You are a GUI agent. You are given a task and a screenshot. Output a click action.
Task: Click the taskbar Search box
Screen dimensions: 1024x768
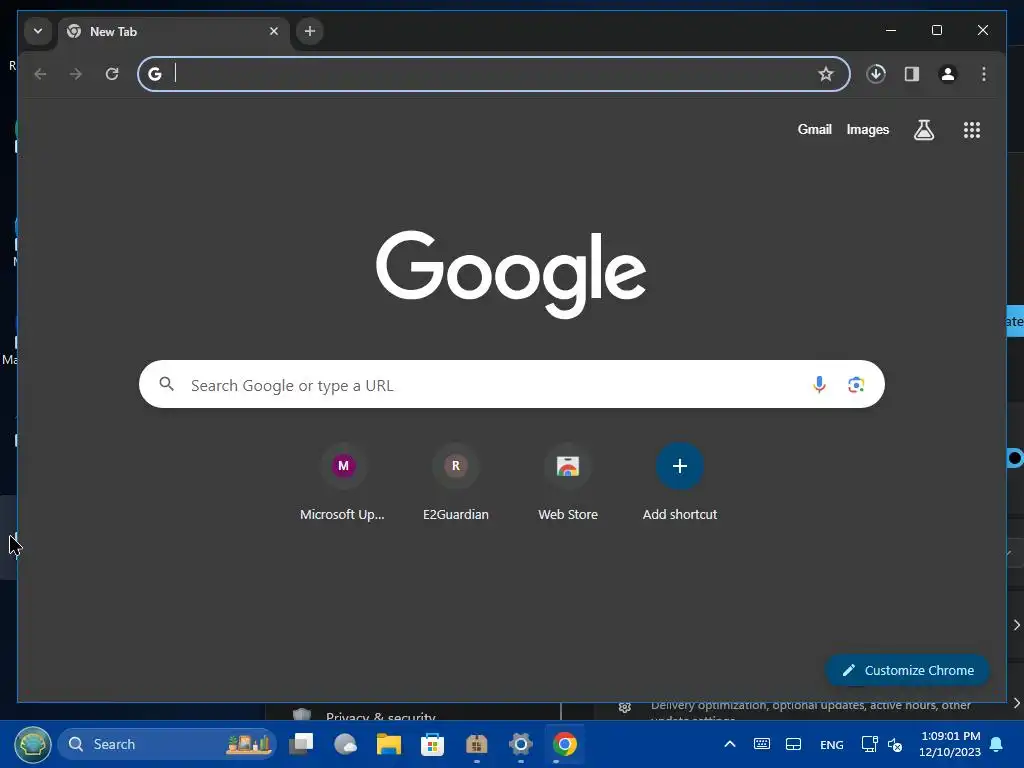click(x=167, y=744)
